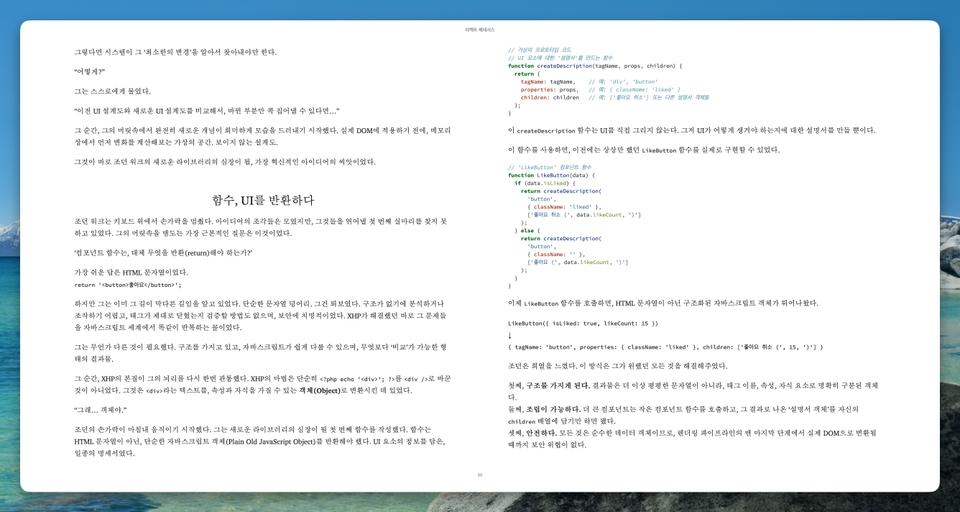
Task: Click the code line "{ className: '' },"
Action: (556, 254)
